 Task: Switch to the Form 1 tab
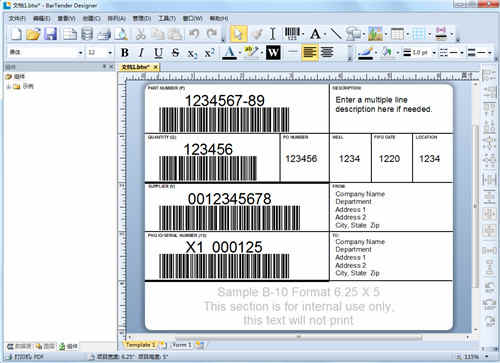coord(181,345)
